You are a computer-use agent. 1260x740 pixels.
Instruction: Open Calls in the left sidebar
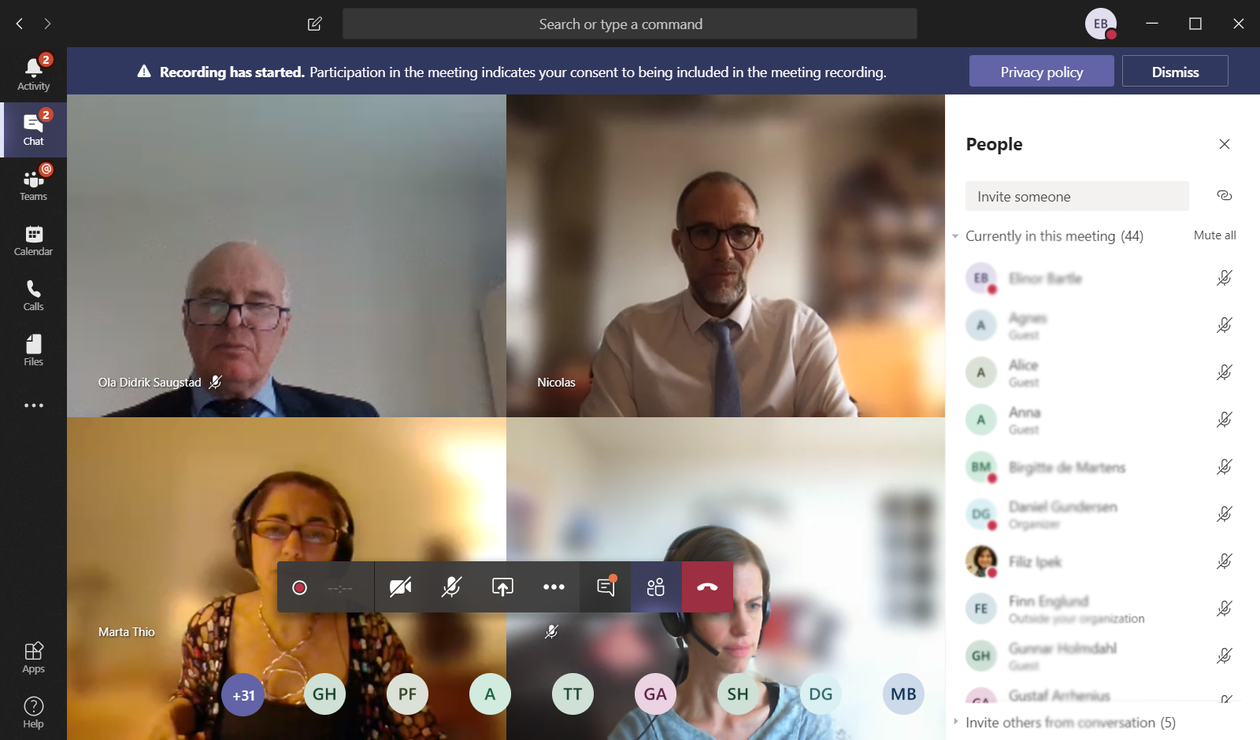coord(33,295)
